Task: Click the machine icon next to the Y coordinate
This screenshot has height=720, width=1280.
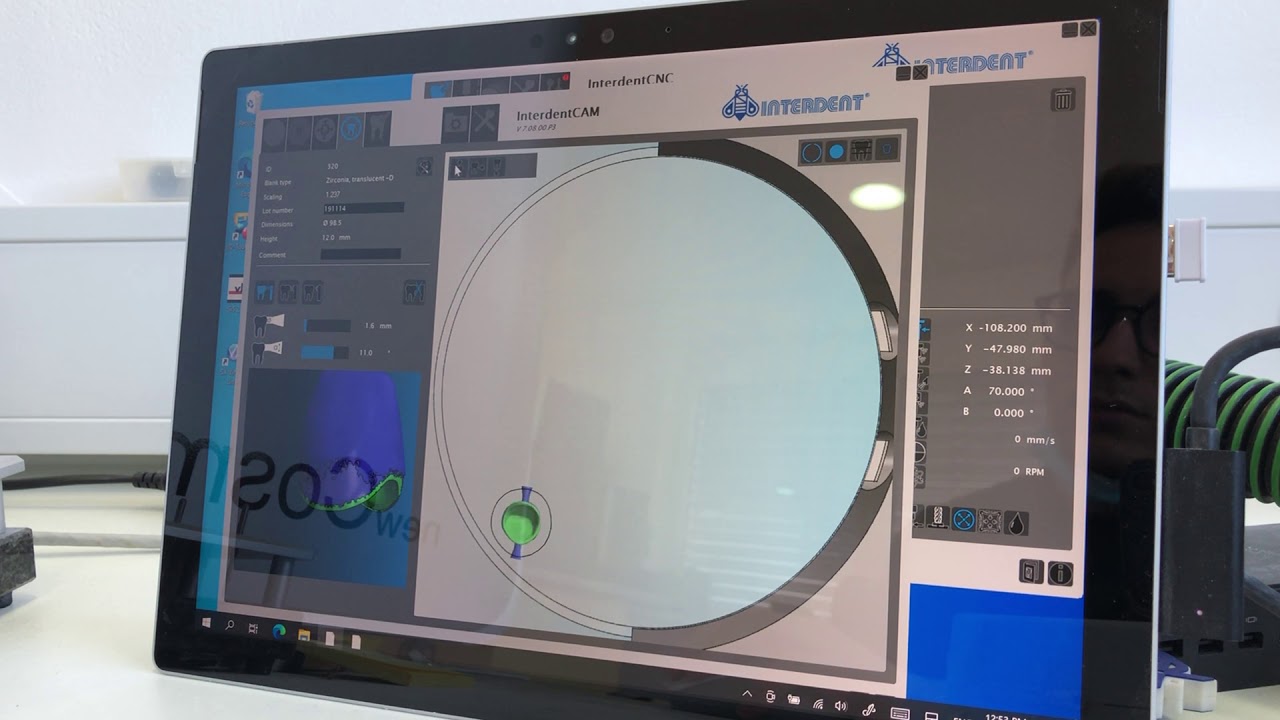Action: pyautogui.click(x=922, y=352)
